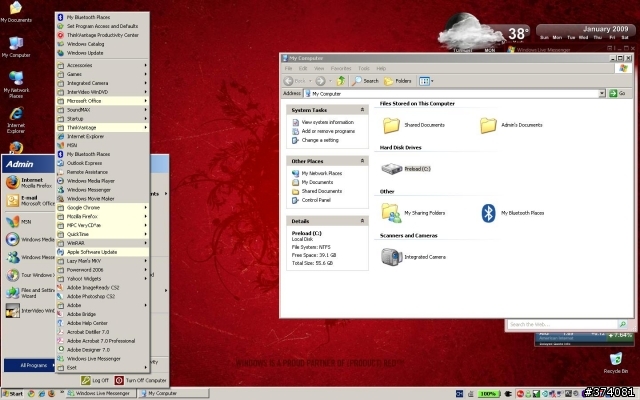Viewport: 640px width, 400px height.
Task: Go up one folder level
Action: pyautogui.click(x=341, y=81)
